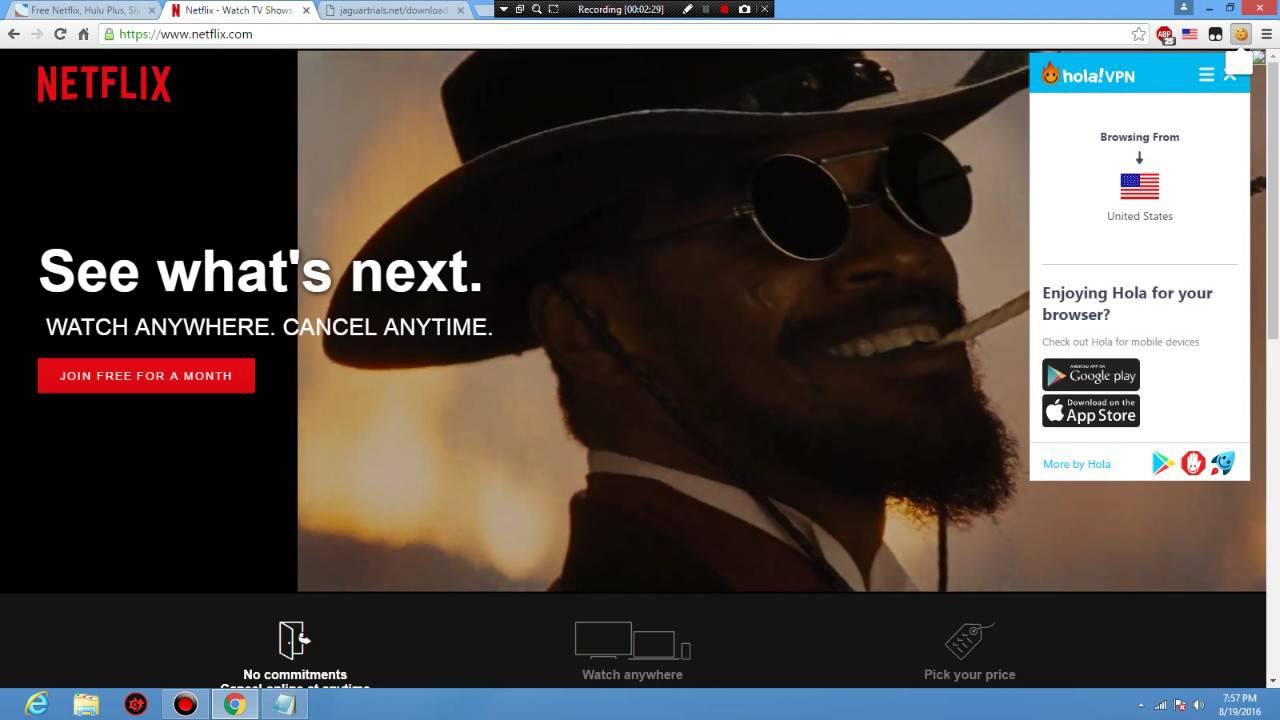Select the Watch anywhere heading

[632, 674]
